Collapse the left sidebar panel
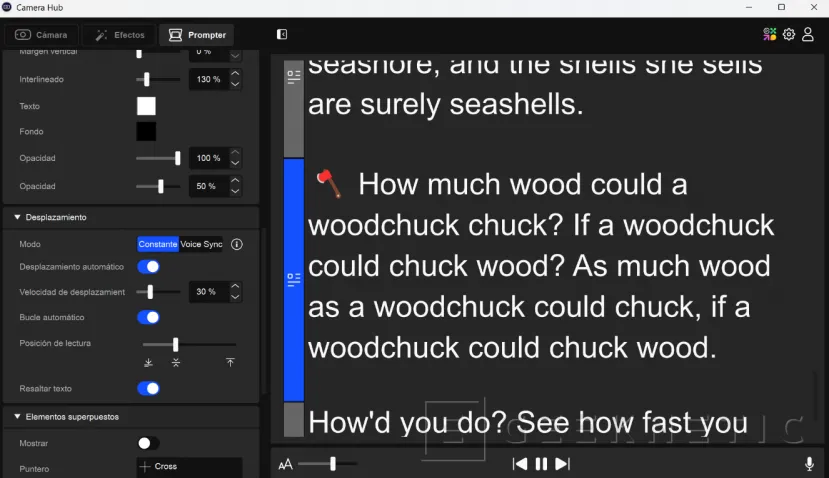This screenshot has height=478, width=829. (x=282, y=34)
